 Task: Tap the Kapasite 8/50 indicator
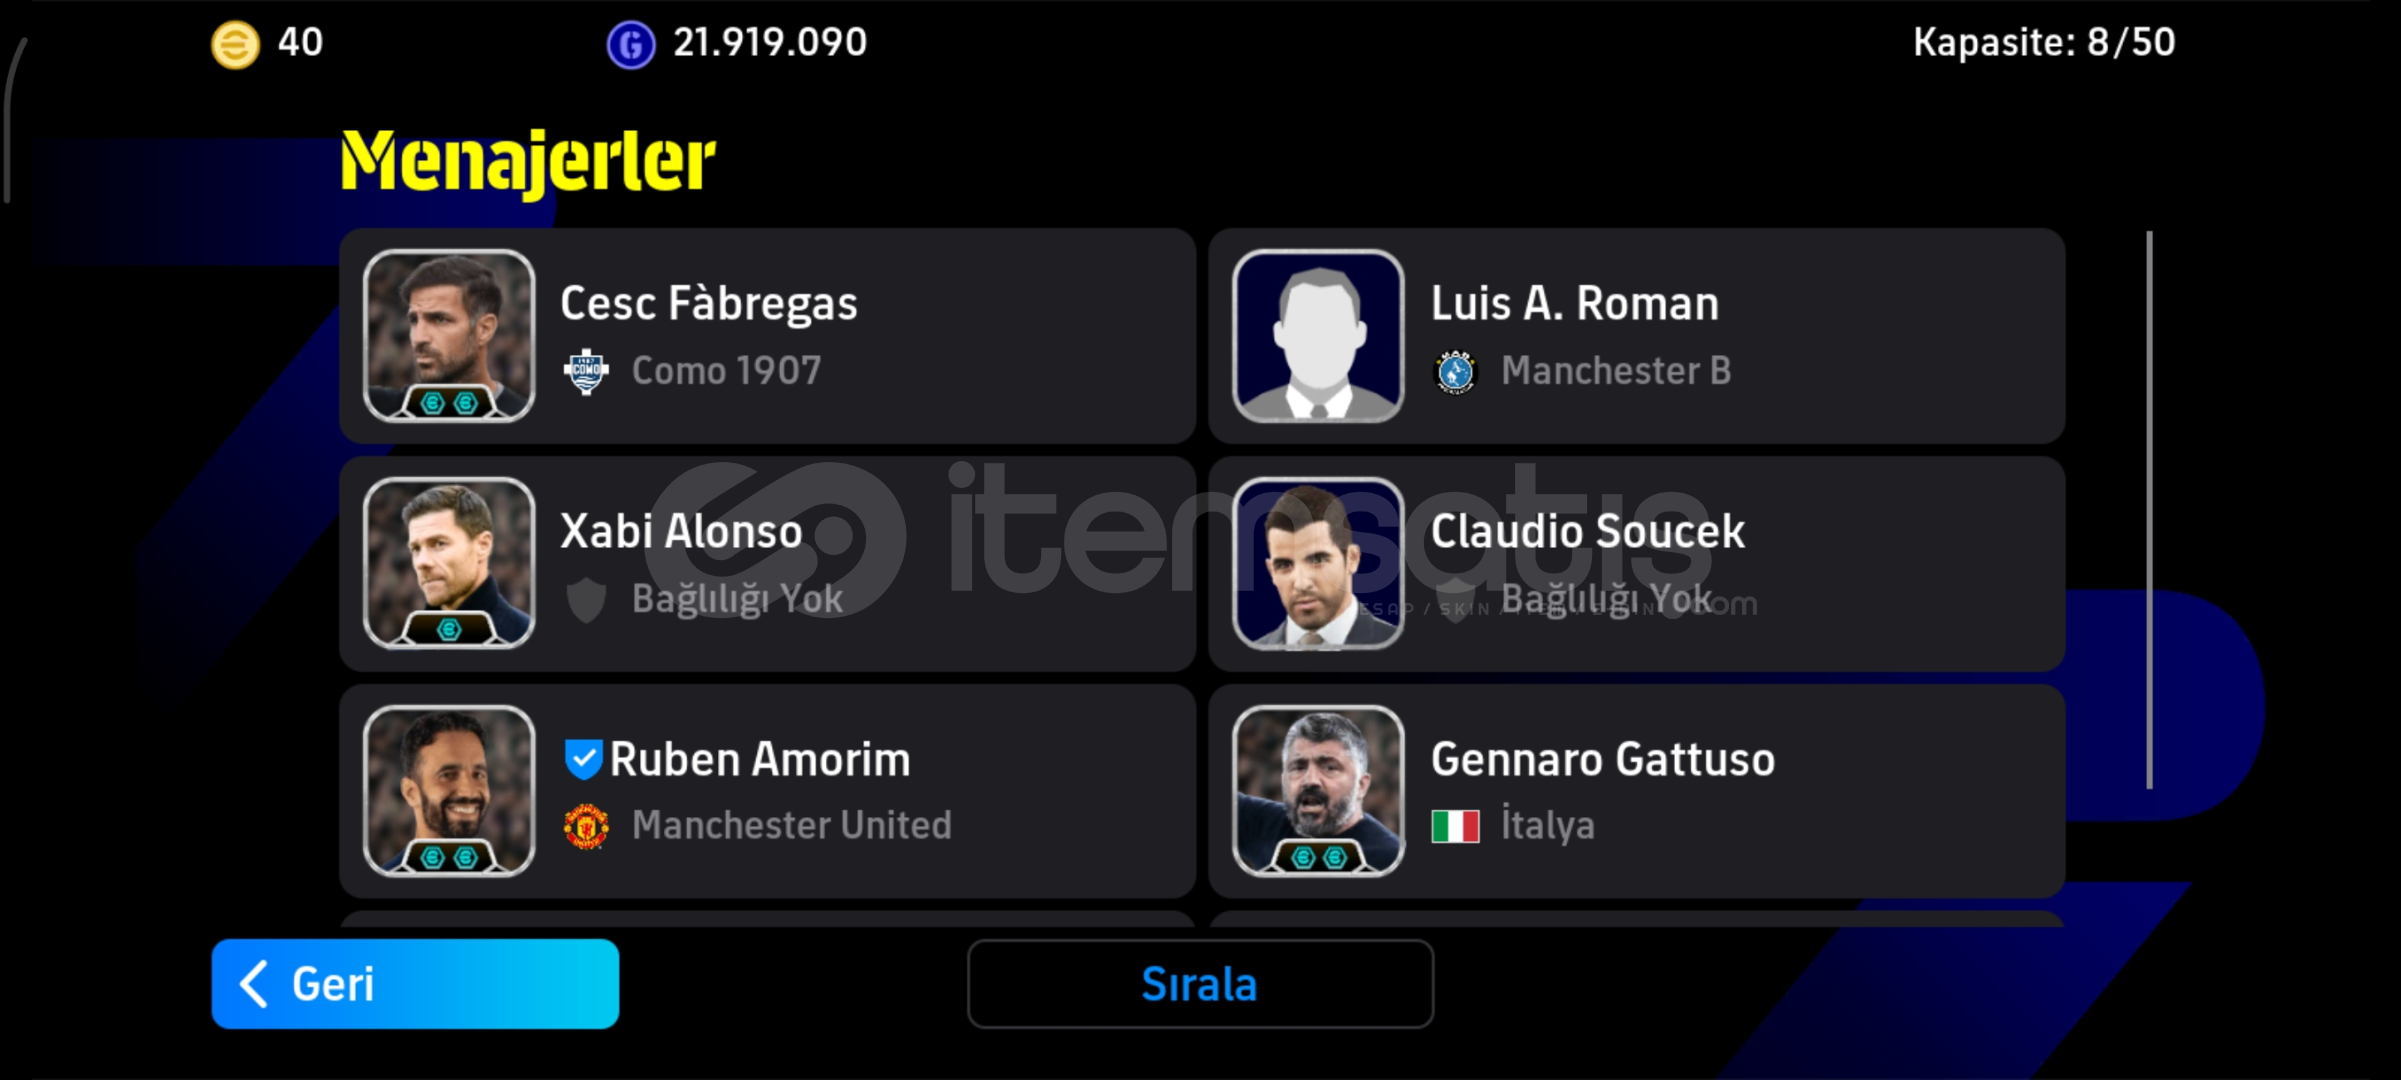click(x=2043, y=43)
